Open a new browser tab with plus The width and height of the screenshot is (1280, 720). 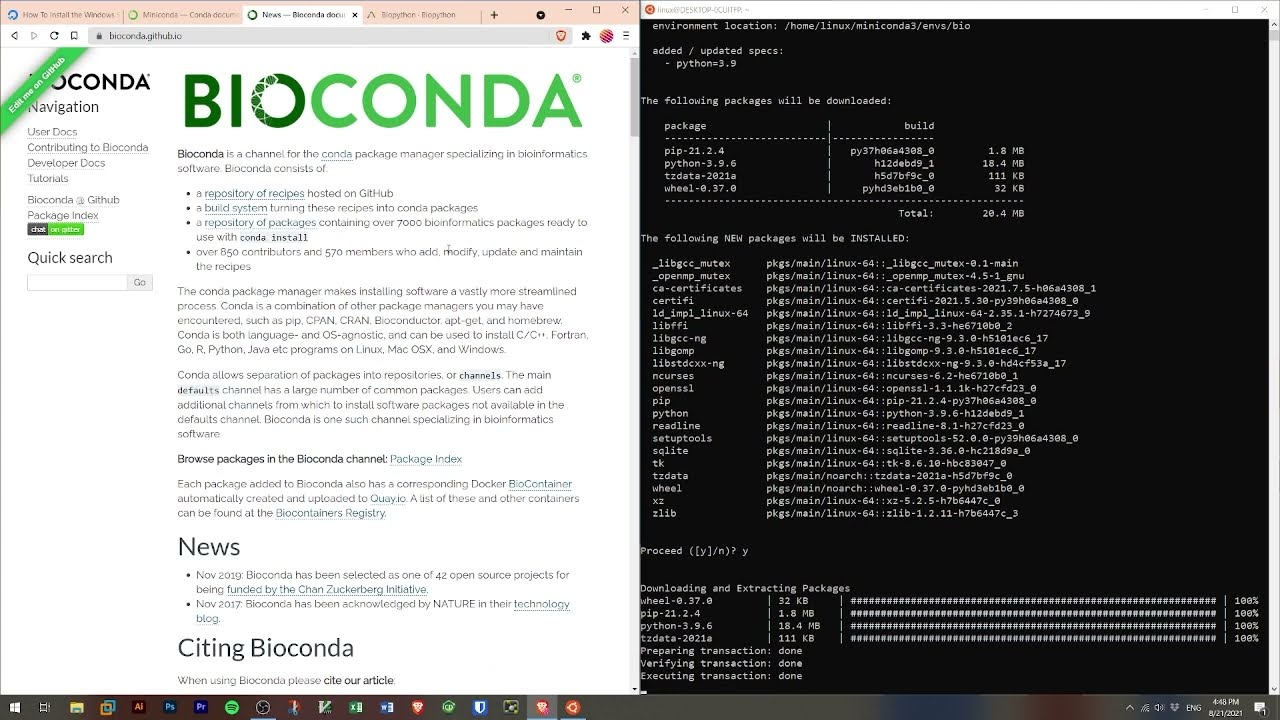coord(494,15)
